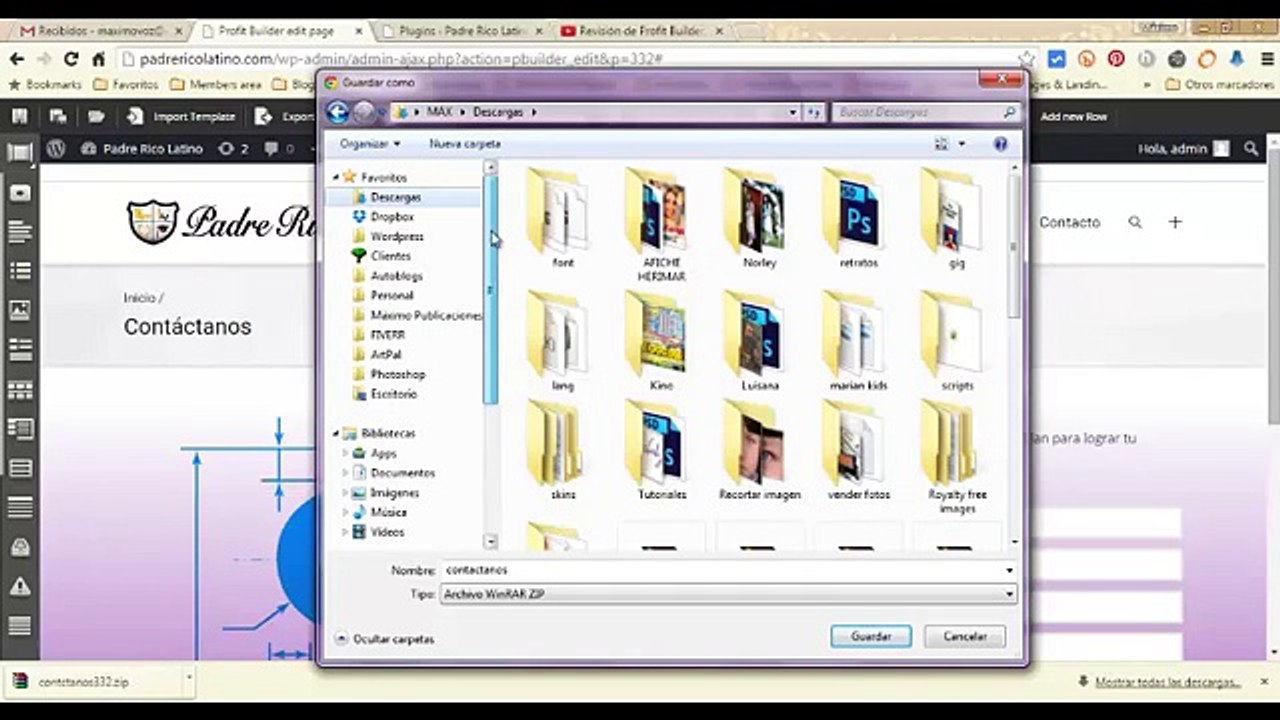
Task: Click Ocultar carpetas toggle
Action: [385, 638]
